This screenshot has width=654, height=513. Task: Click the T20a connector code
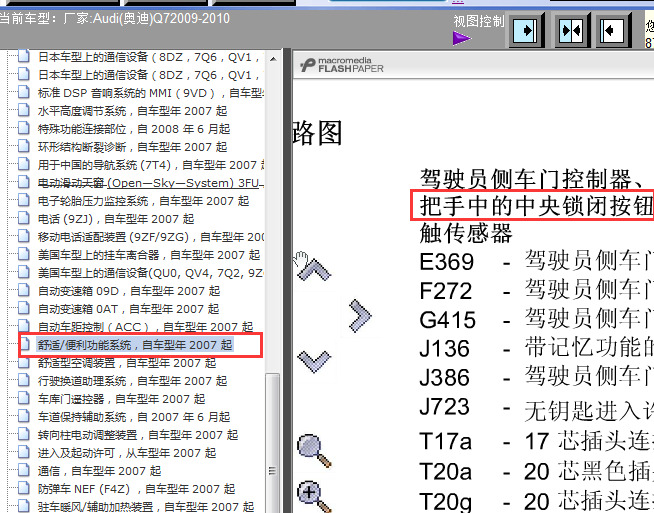tap(445, 472)
